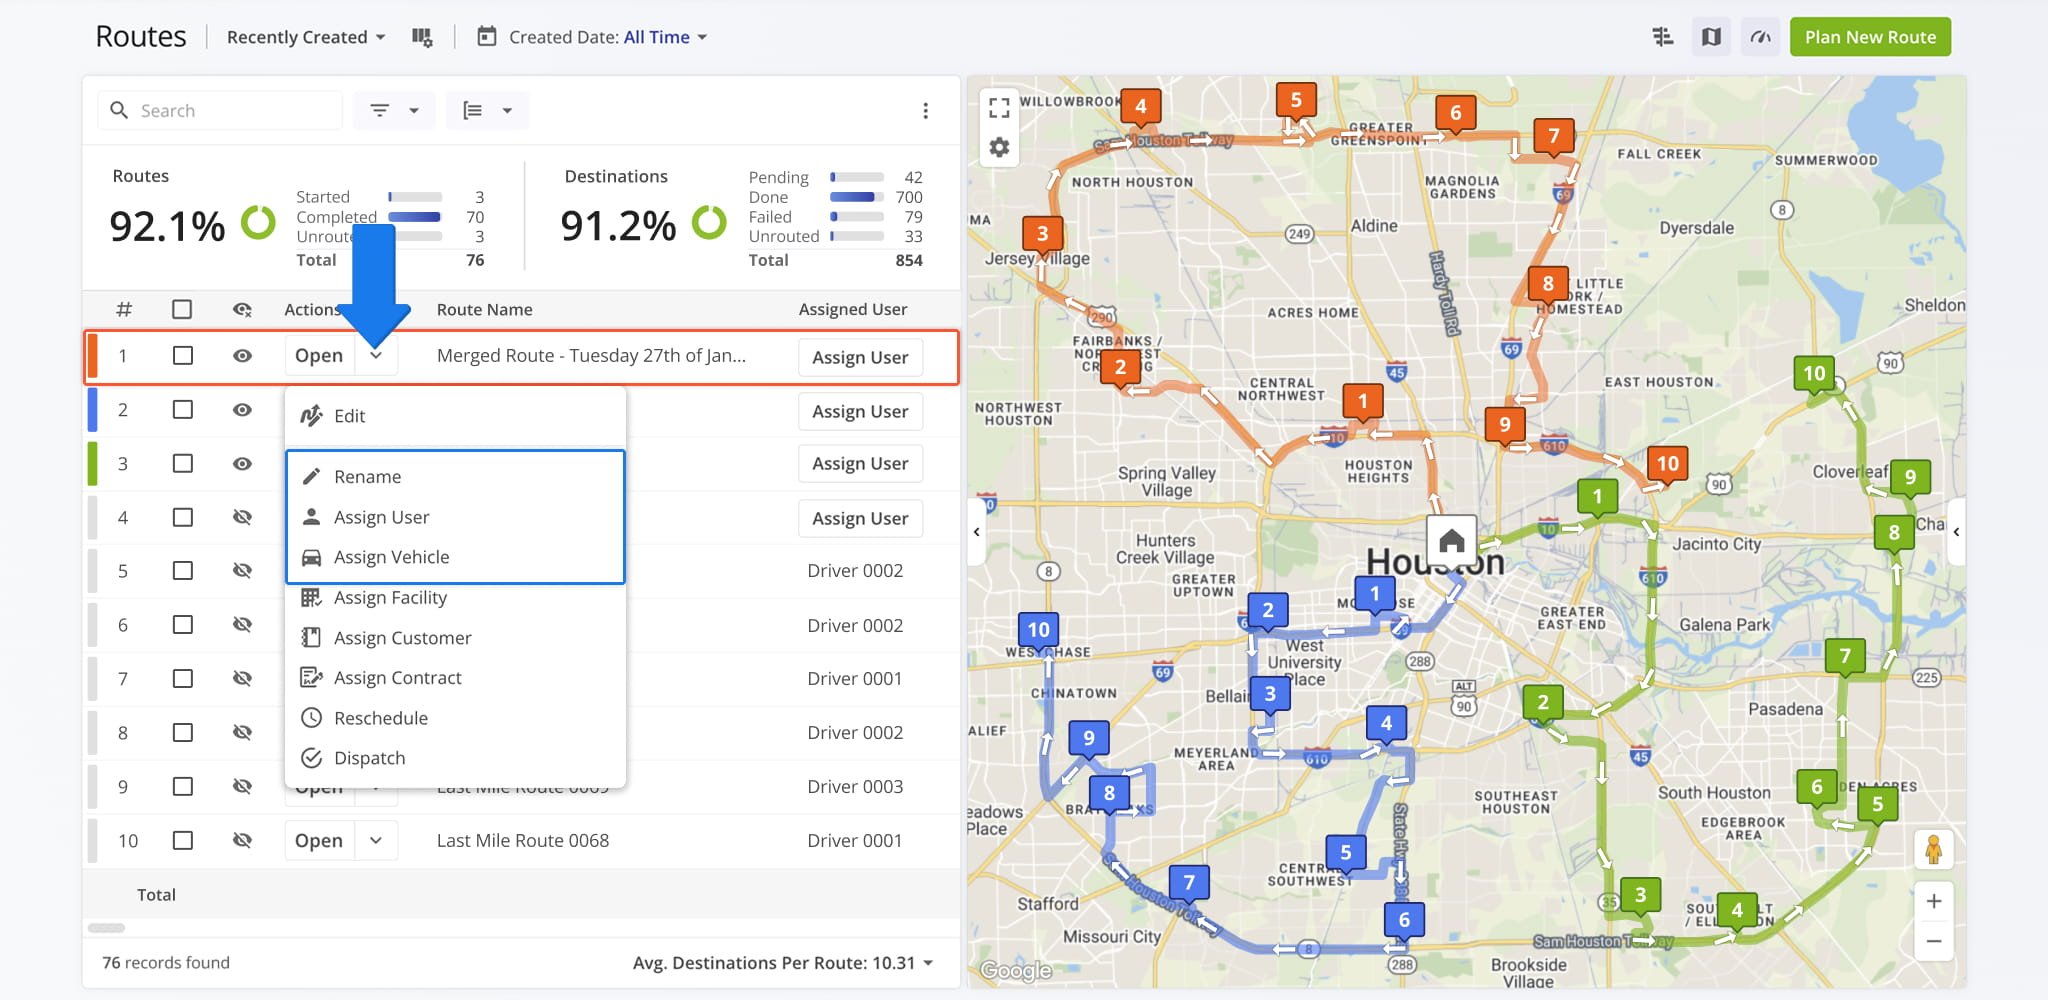
Task: Click the calendar icon beside Created Date
Action: 487,36
